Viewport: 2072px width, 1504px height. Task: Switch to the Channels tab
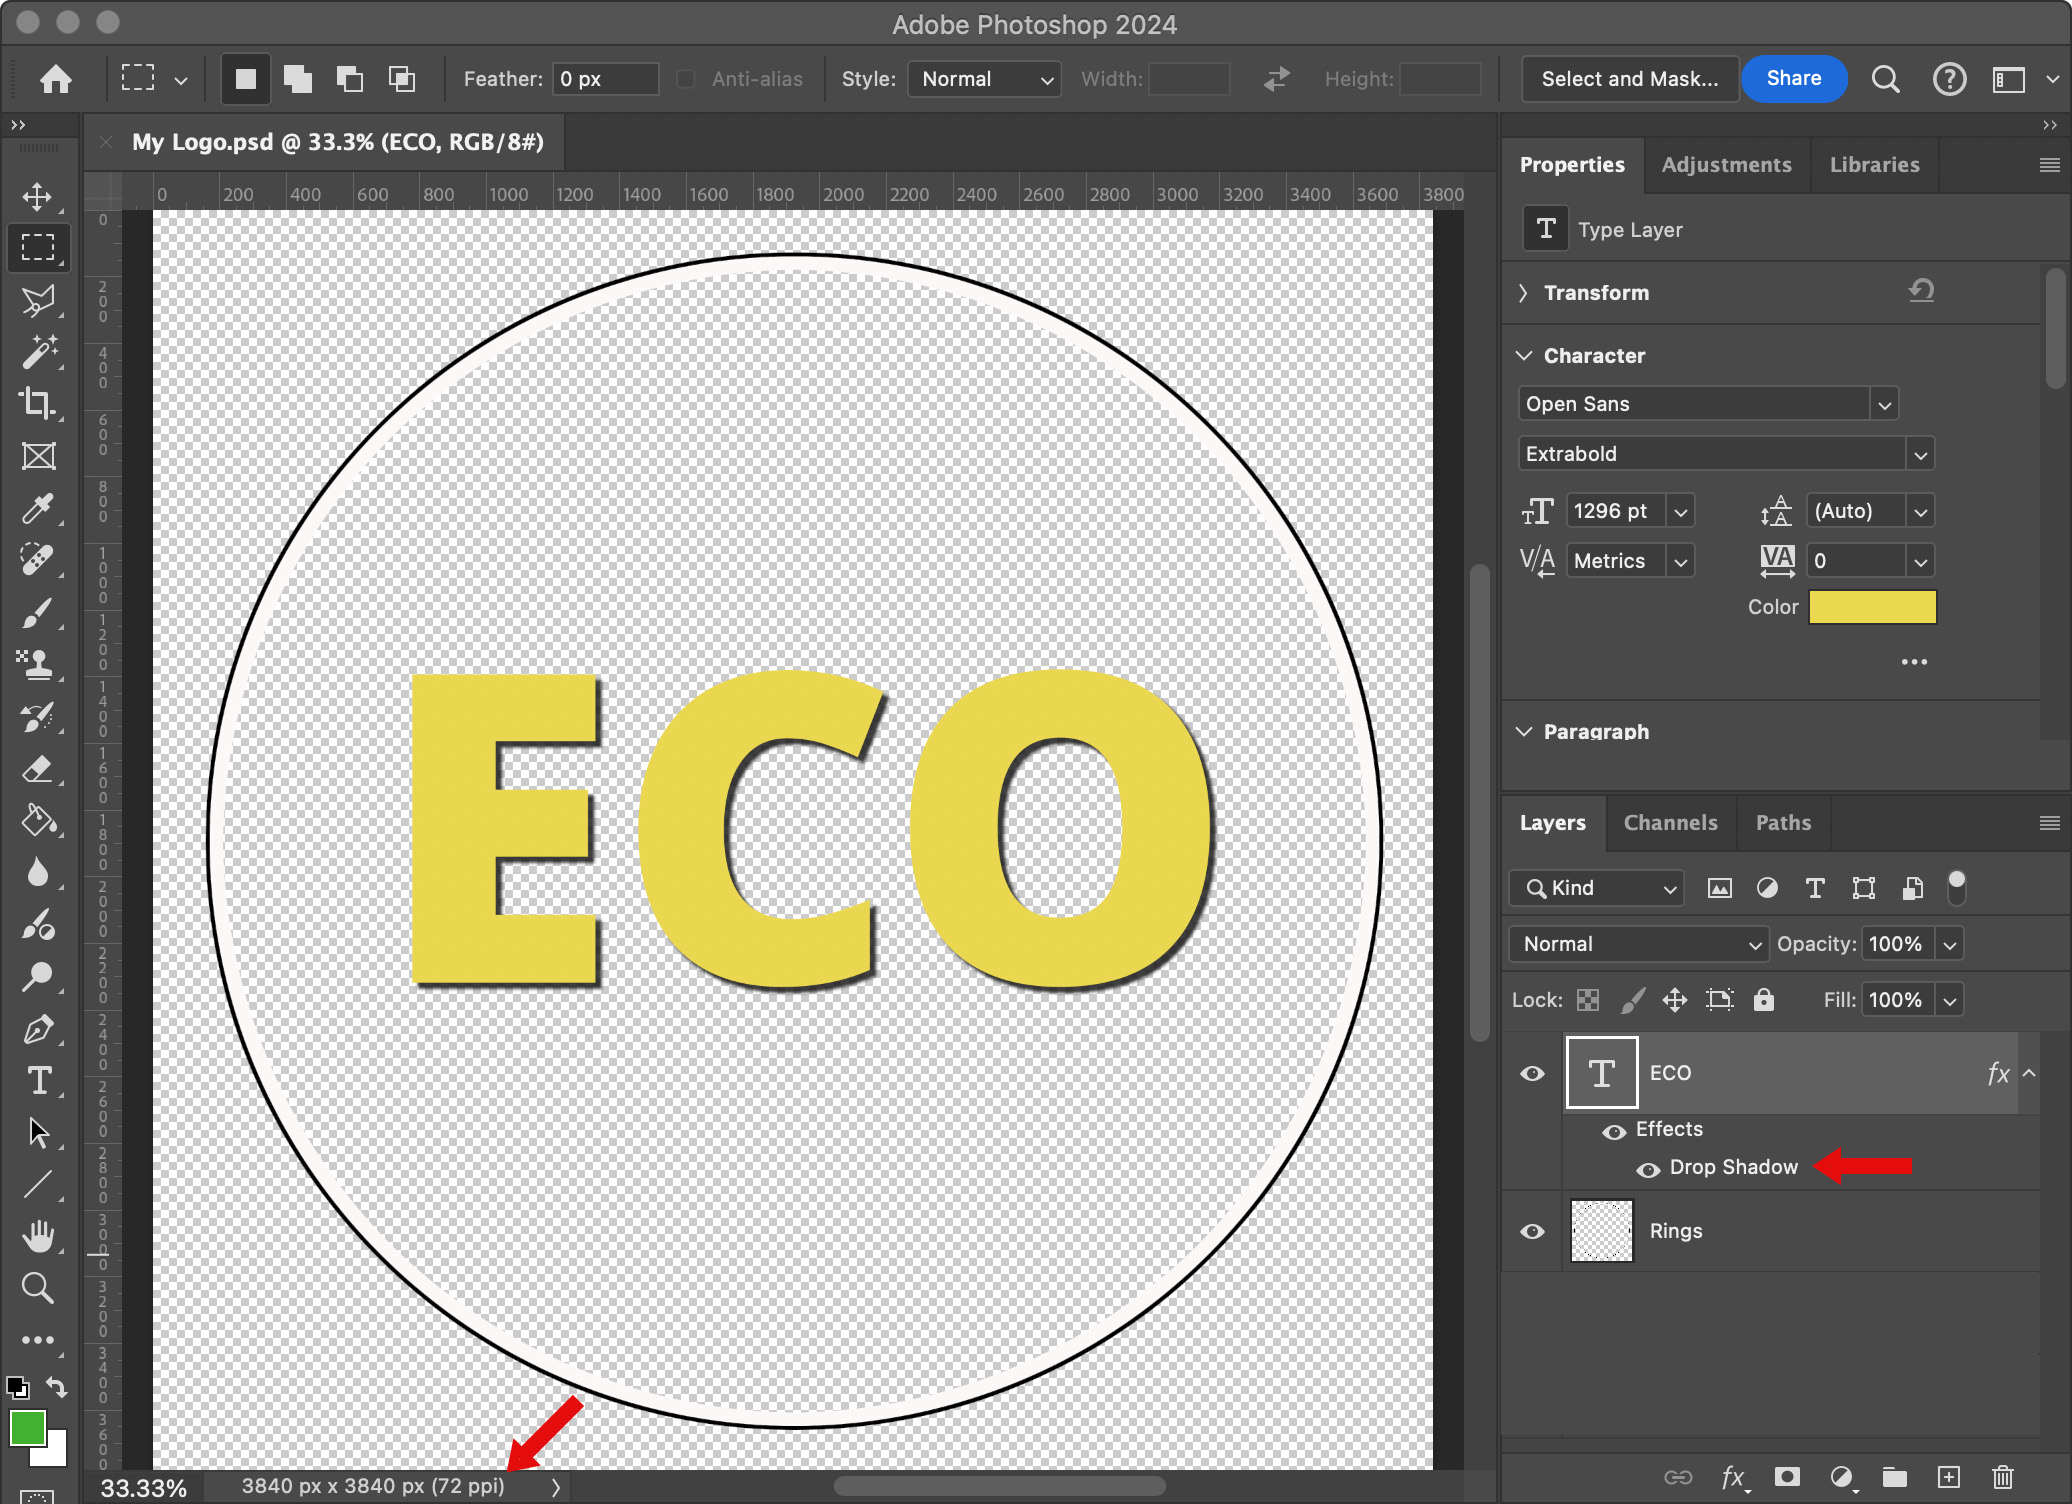click(1670, 823)
